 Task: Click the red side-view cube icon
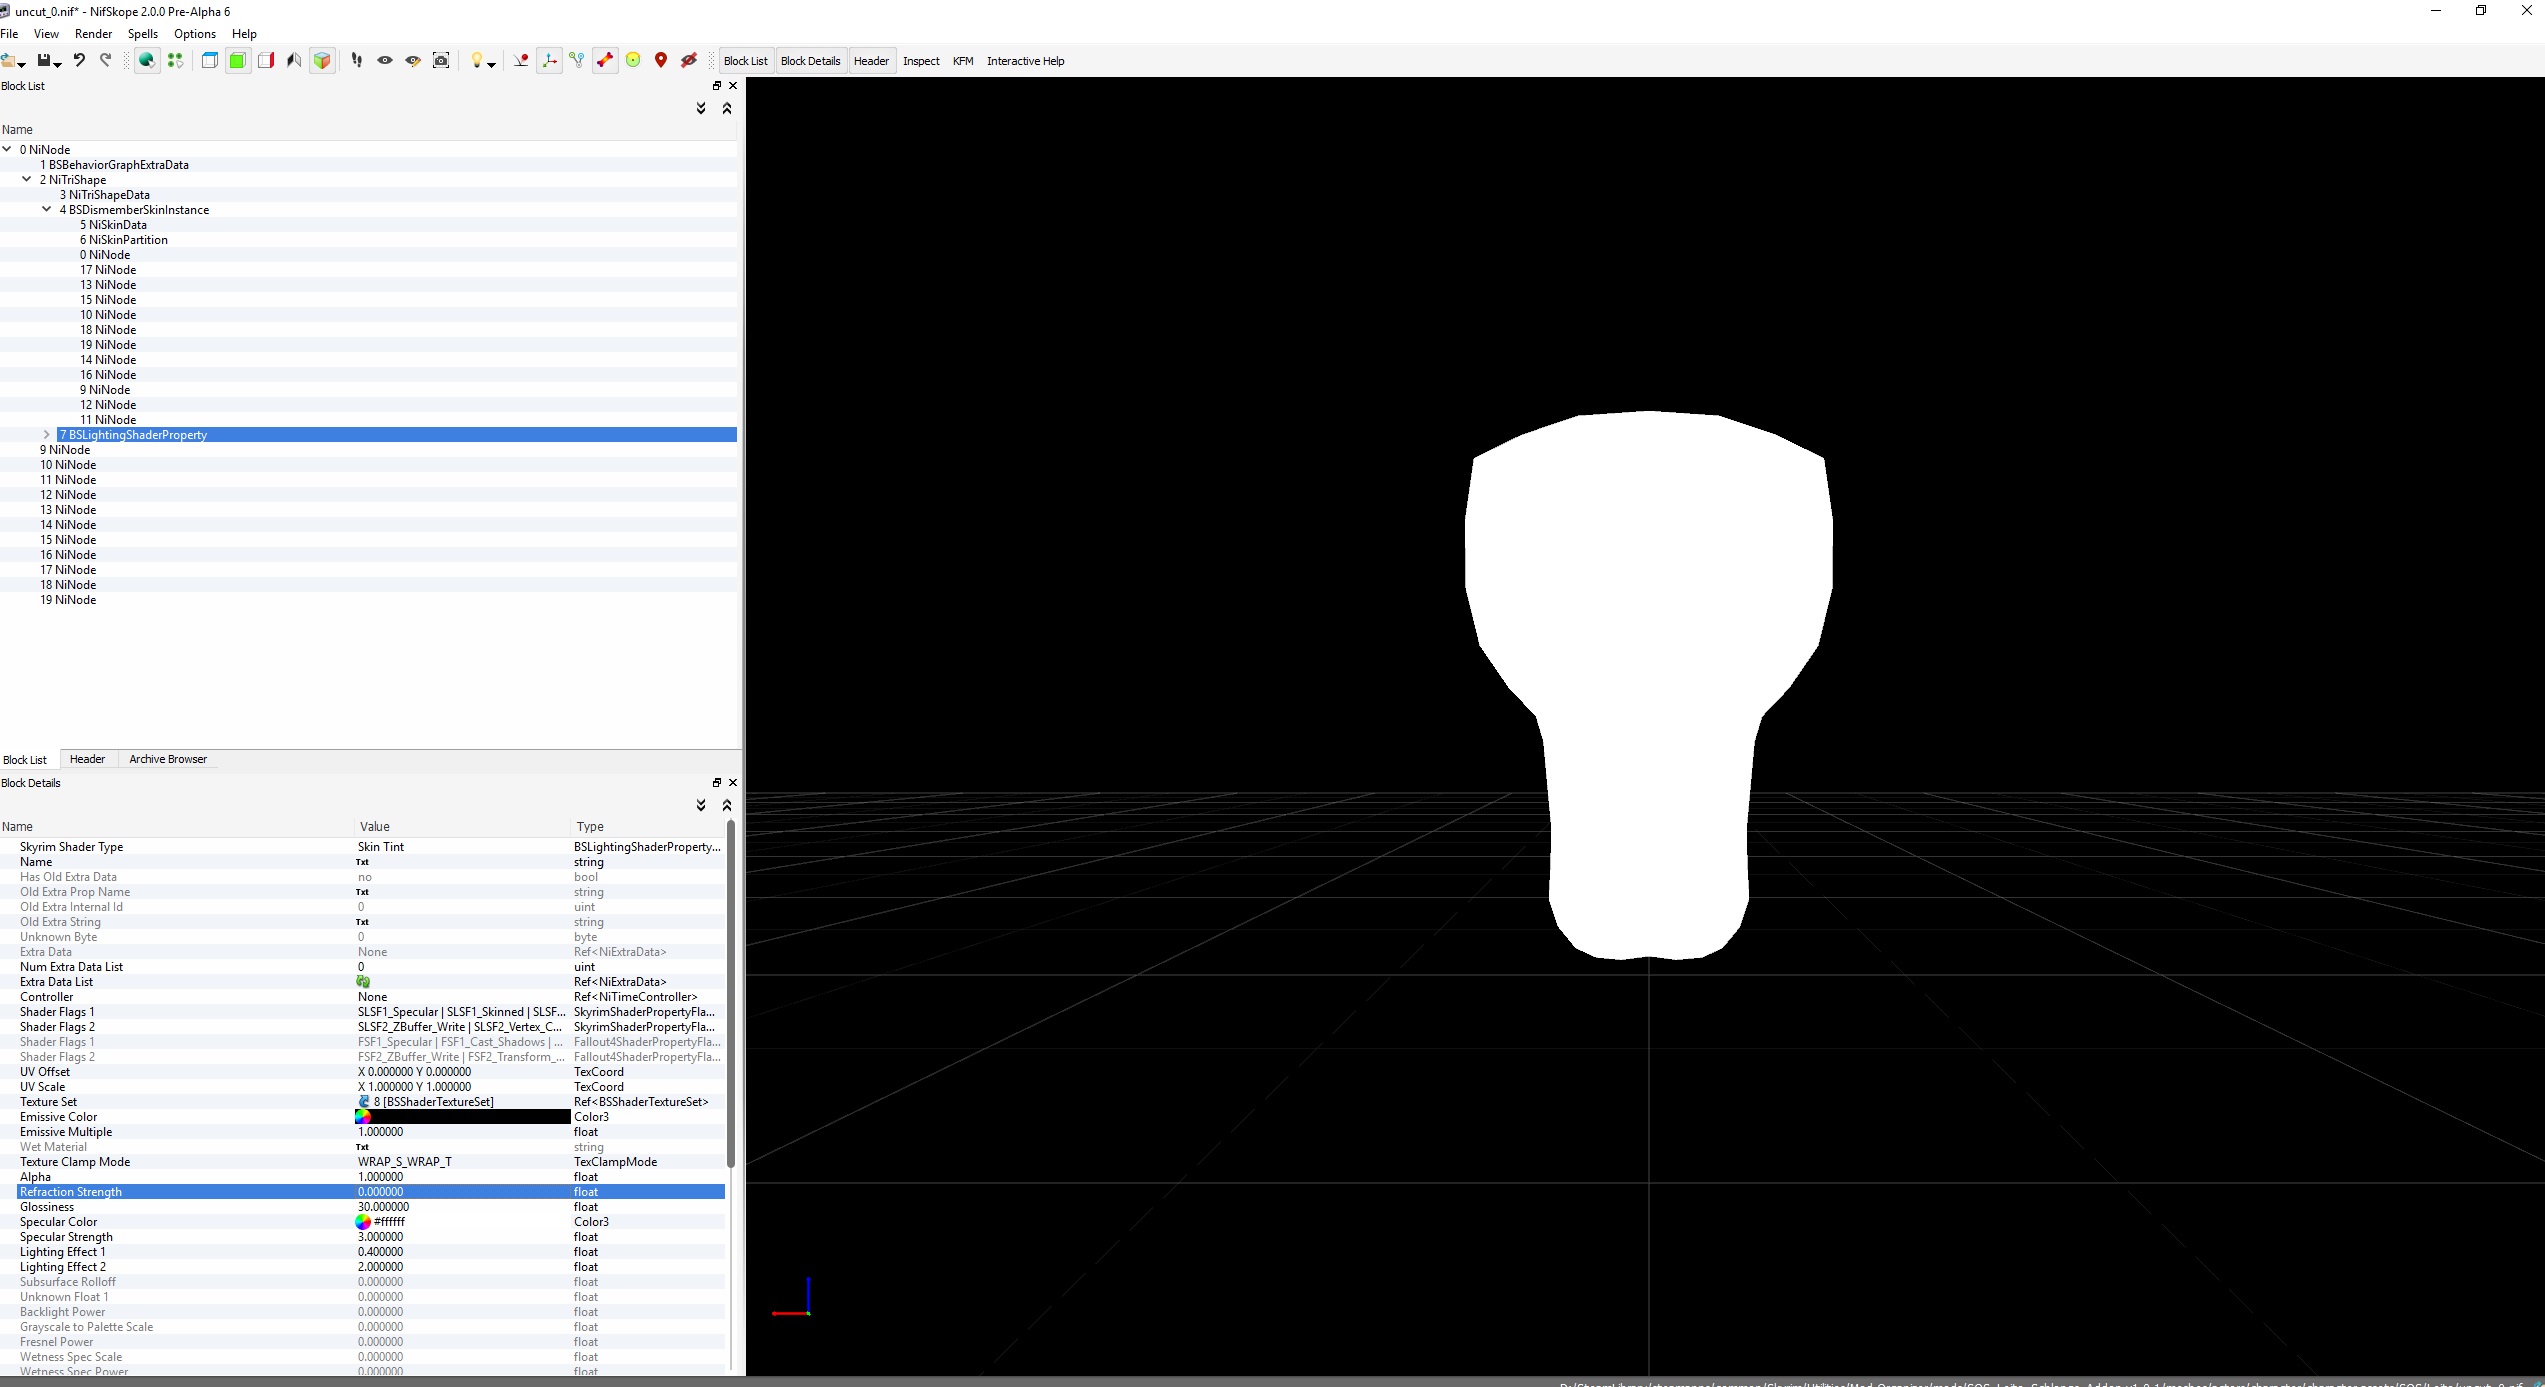coord(266,61)
